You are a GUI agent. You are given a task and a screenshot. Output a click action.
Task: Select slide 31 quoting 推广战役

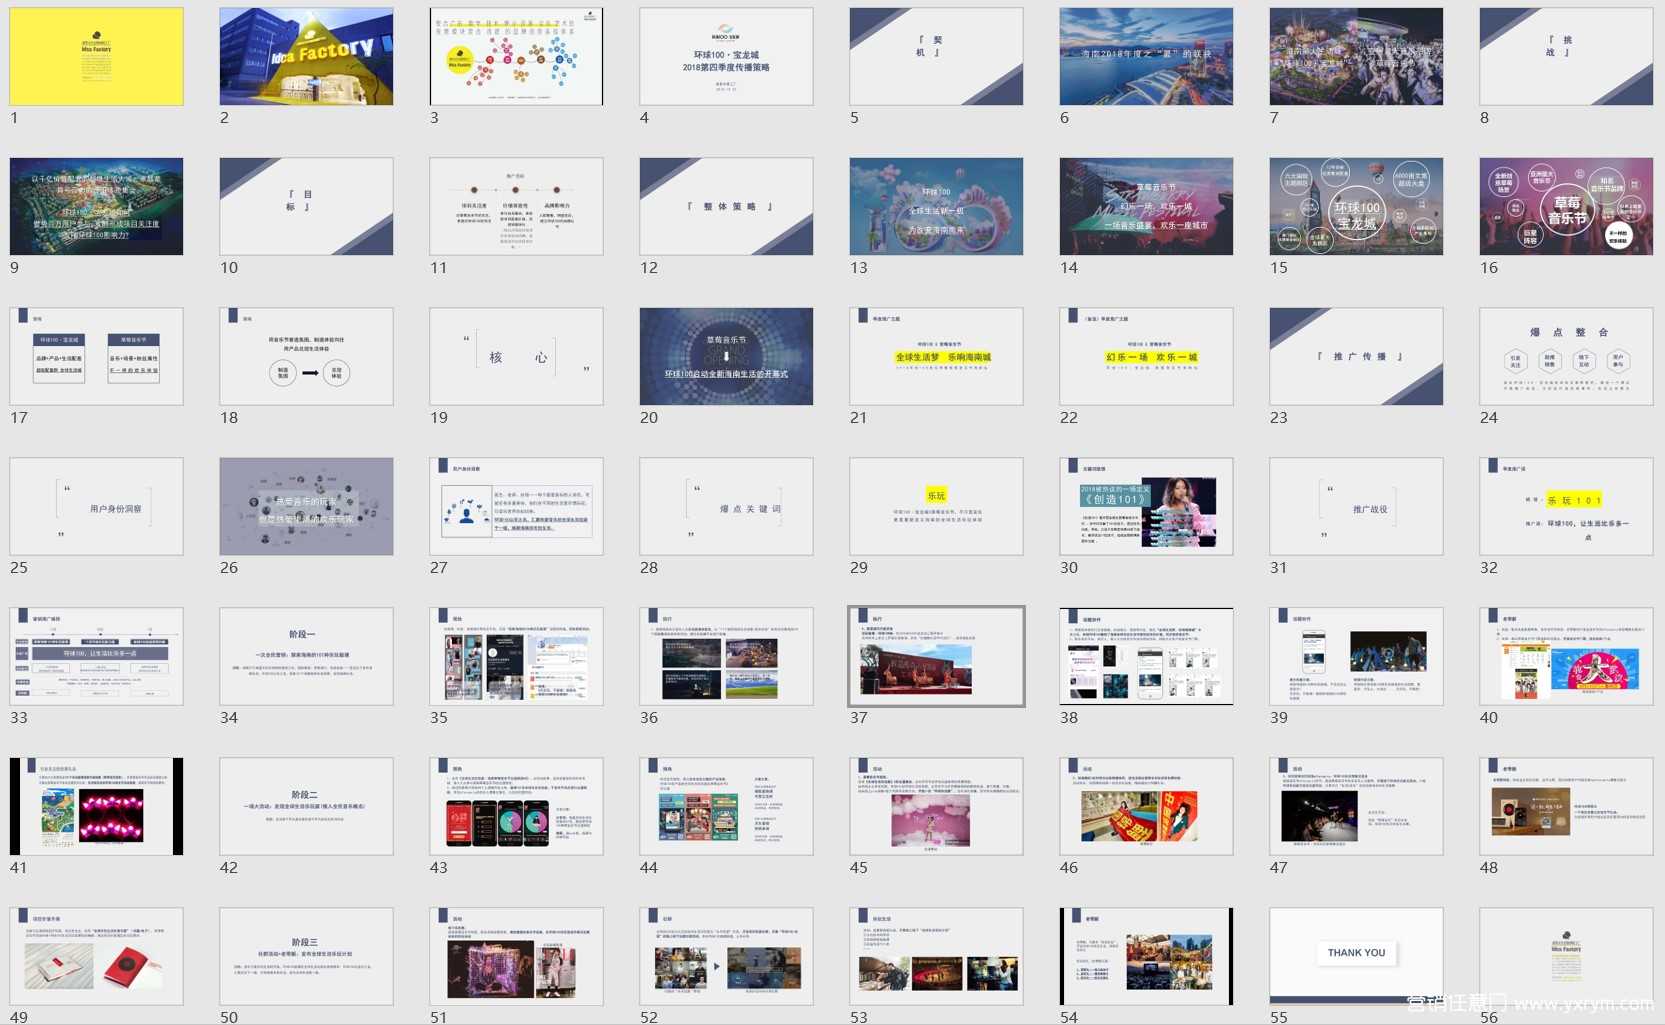pyautogui.click(x=1356, y=506)
